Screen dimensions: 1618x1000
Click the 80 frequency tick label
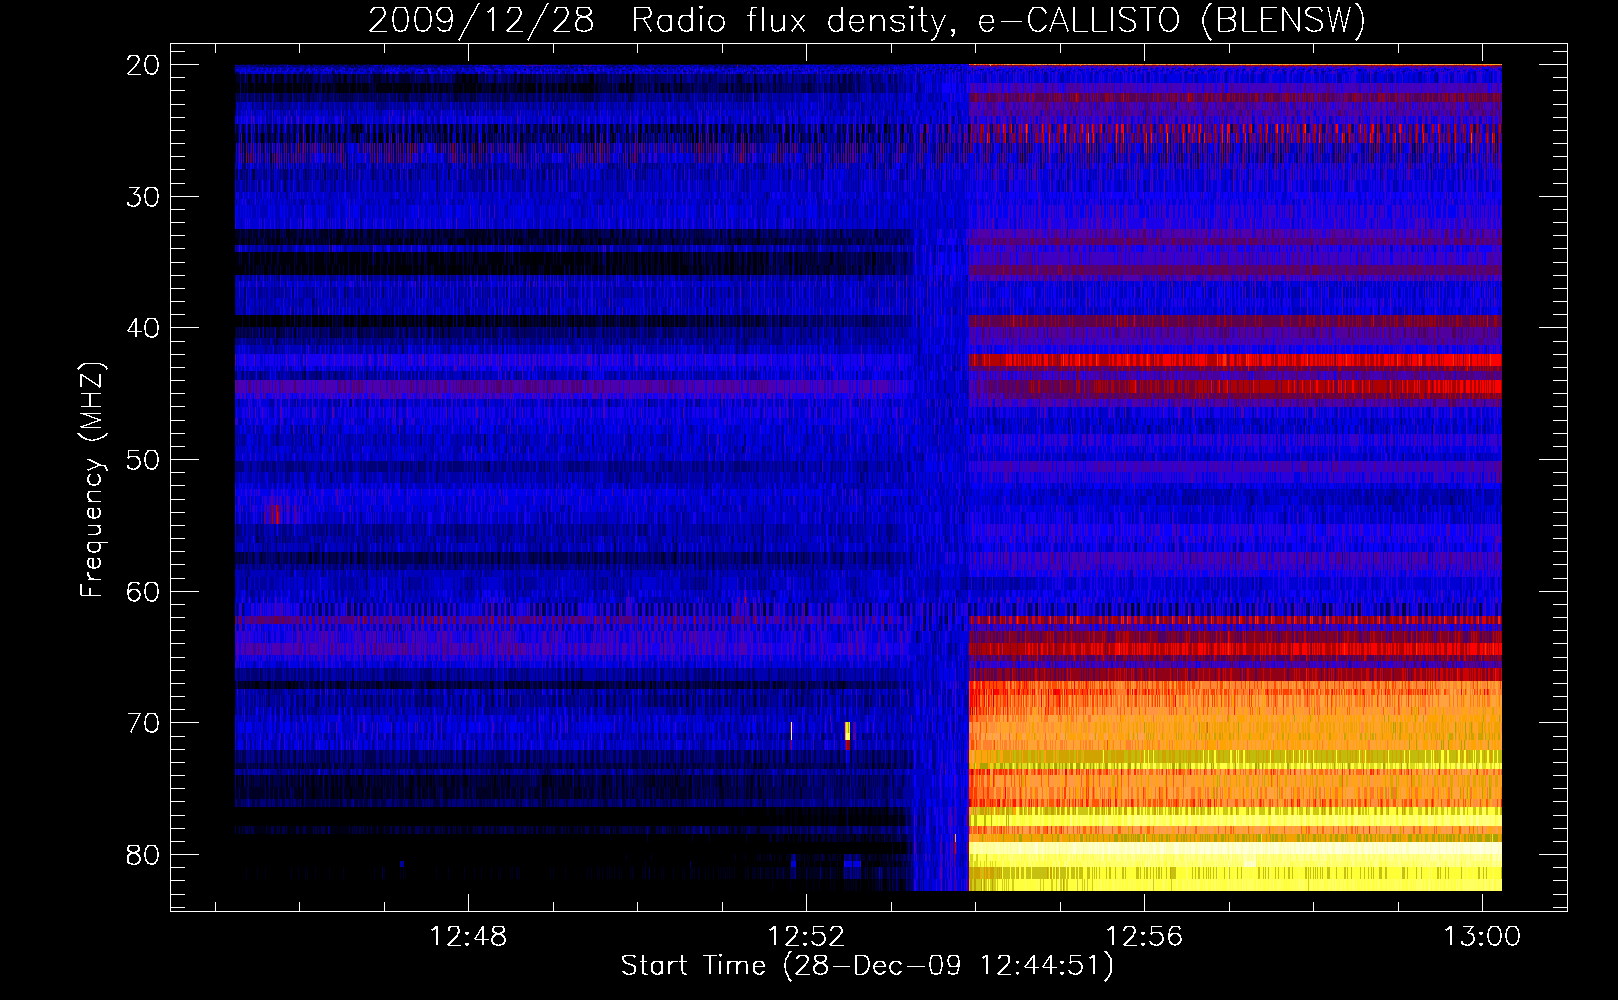(143, 855)
